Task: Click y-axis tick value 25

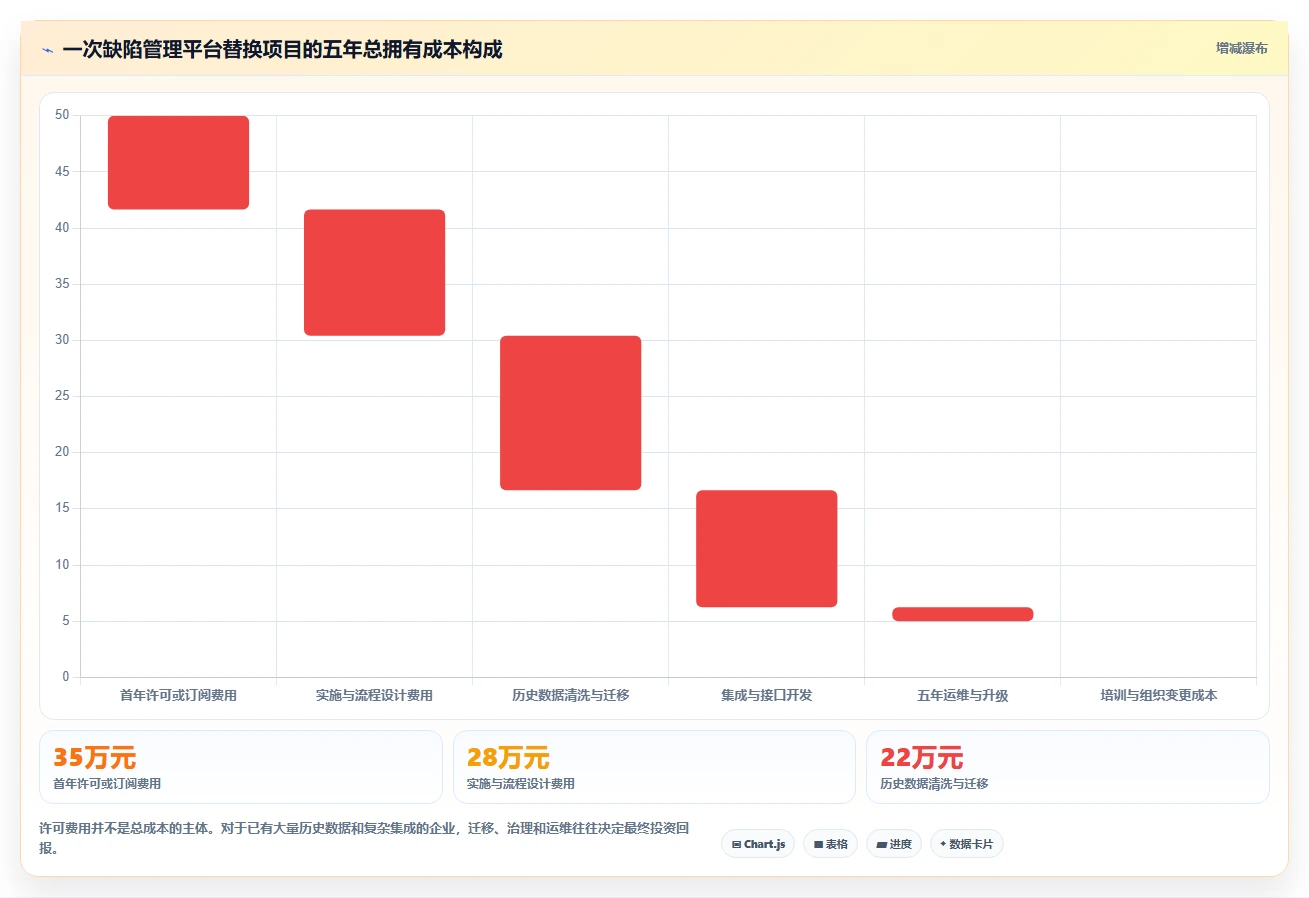Action: (x=62, y=396)
